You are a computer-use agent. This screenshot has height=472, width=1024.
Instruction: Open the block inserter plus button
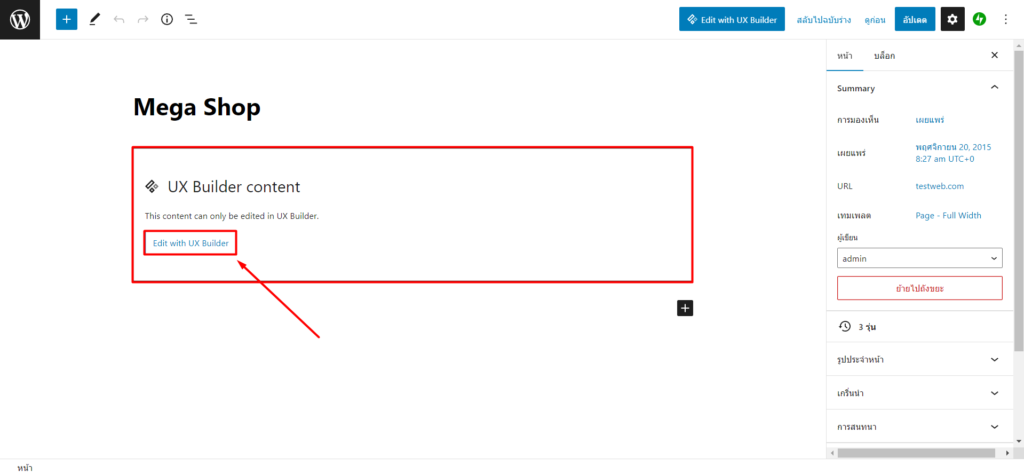coord(67,20)
